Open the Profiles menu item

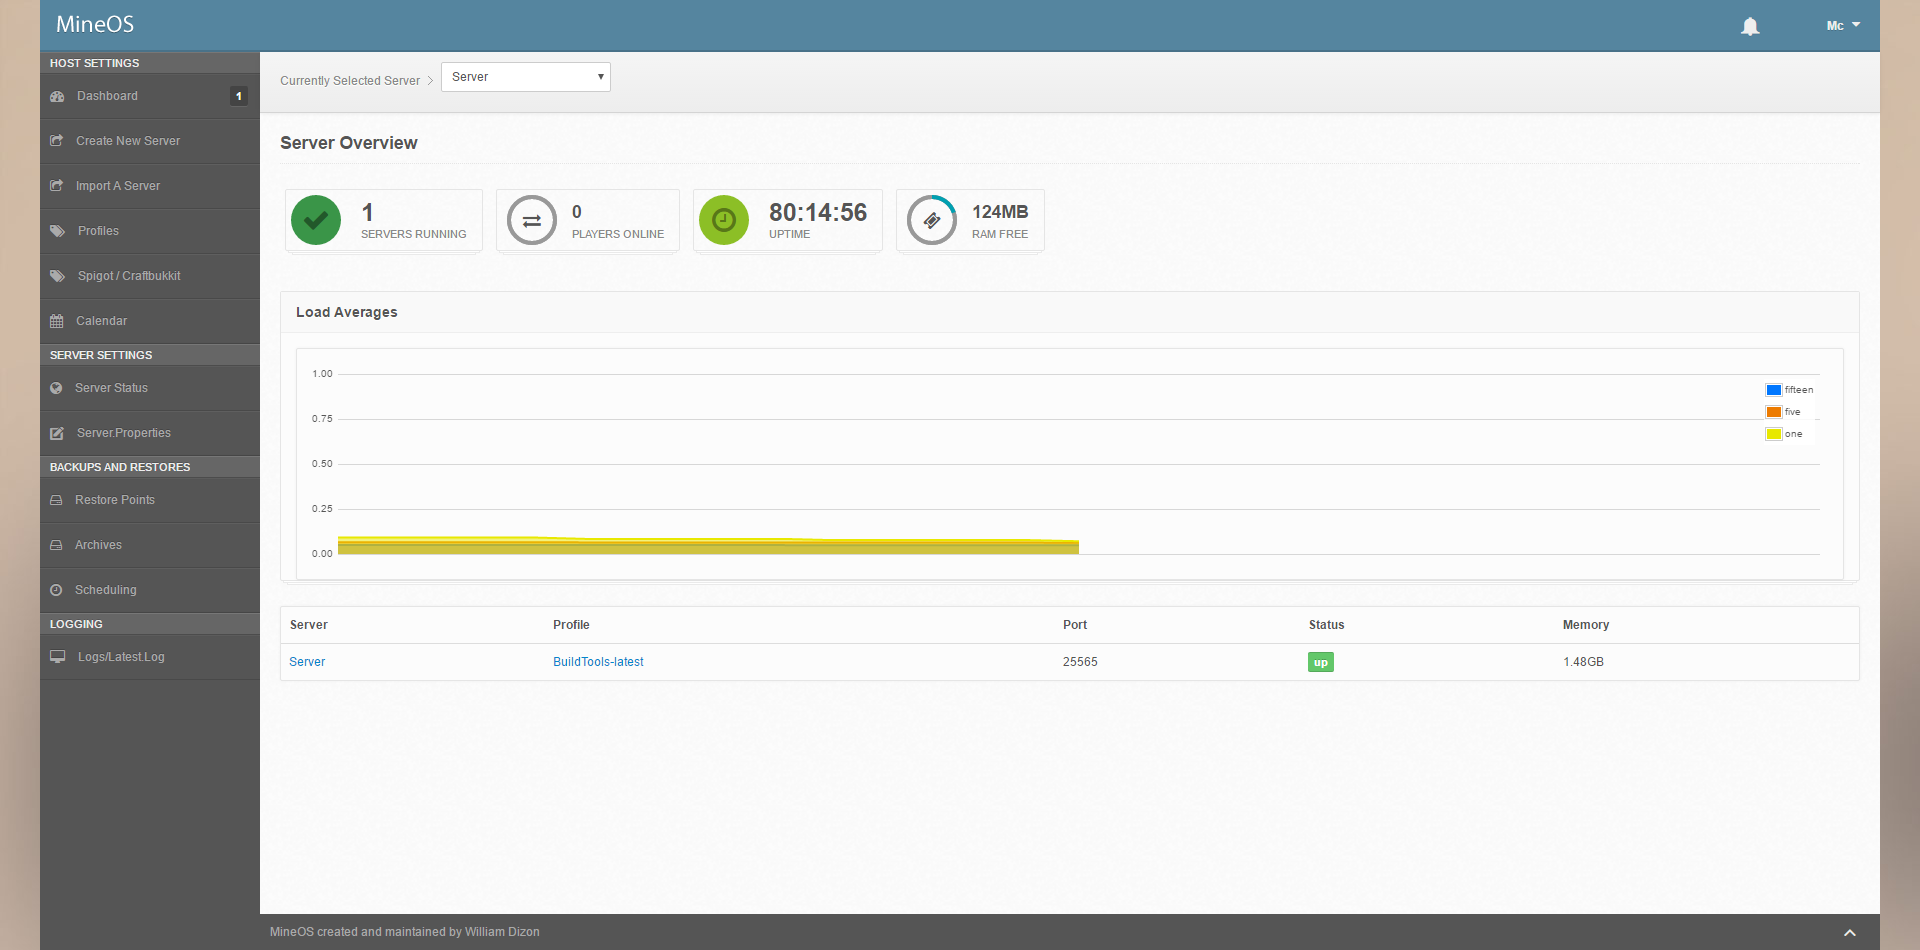coord(98,231)
